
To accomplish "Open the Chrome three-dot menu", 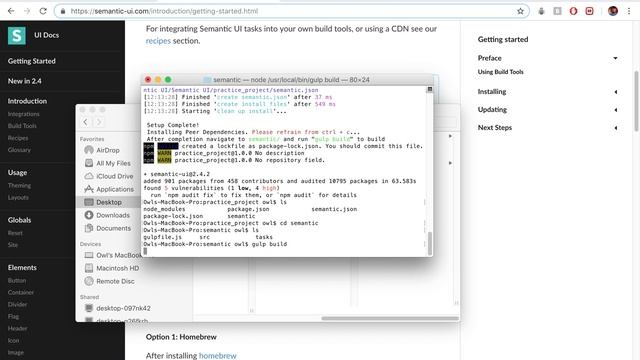I will pyautogui.click(x=629, y=11).
